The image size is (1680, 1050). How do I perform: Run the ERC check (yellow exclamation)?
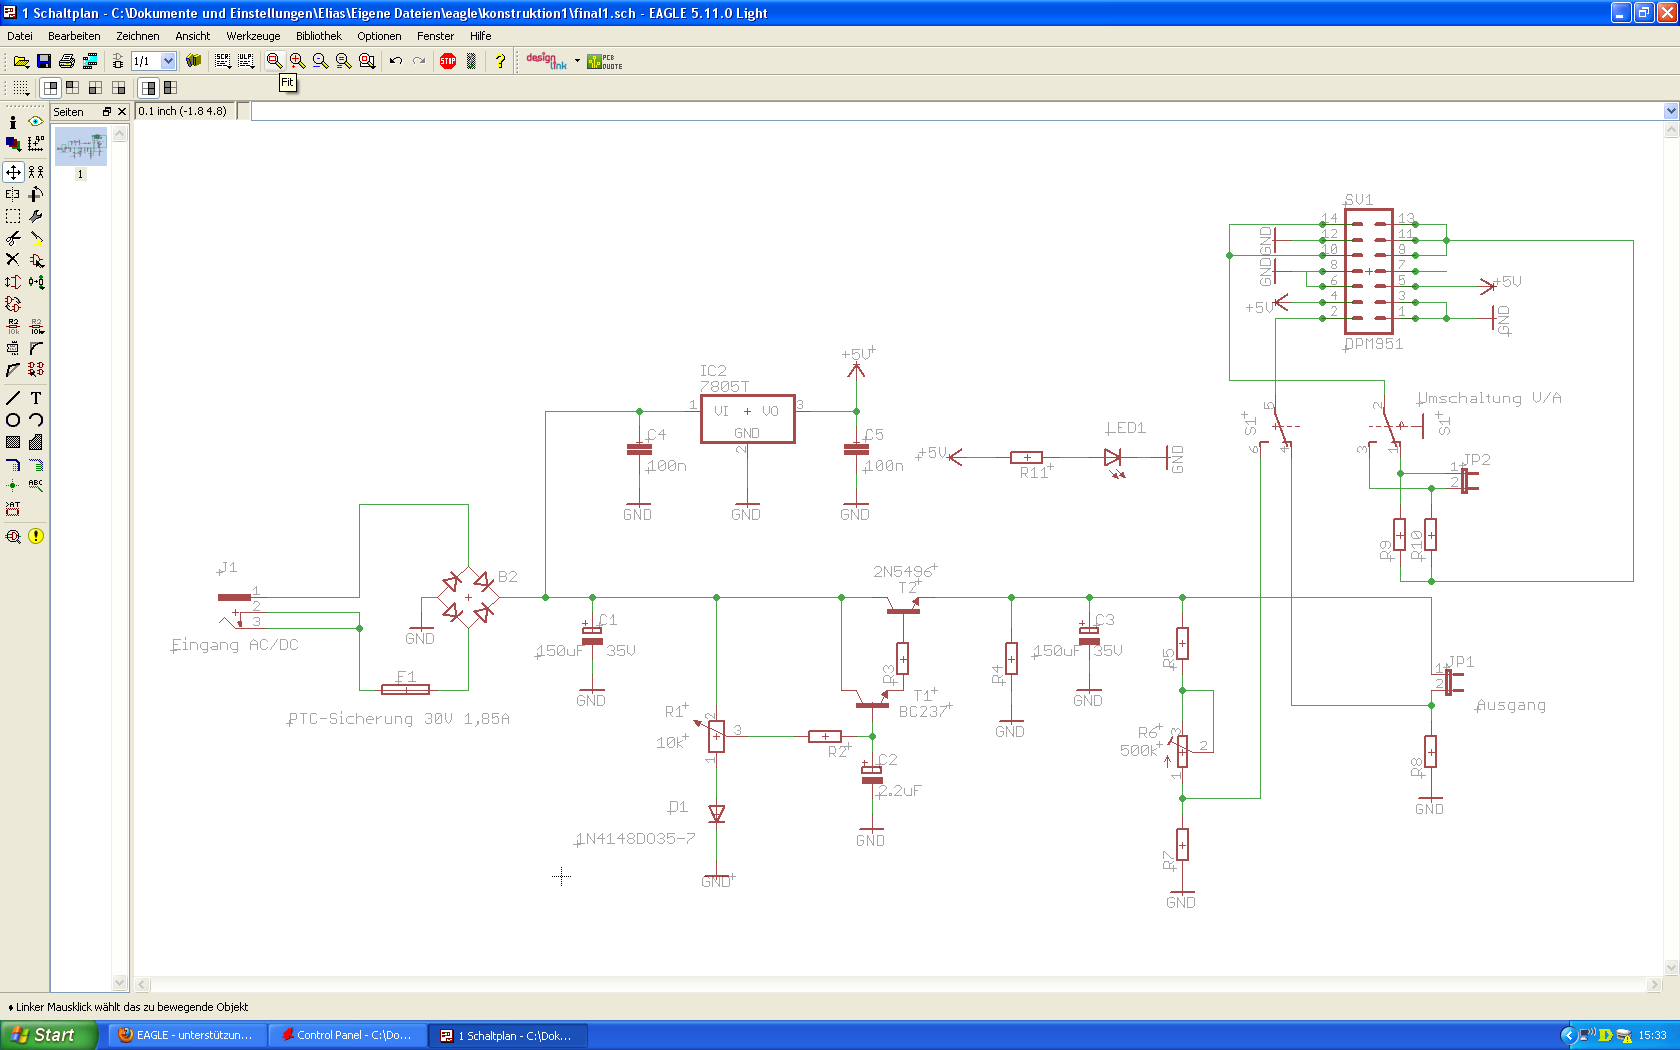coord(36,536)
